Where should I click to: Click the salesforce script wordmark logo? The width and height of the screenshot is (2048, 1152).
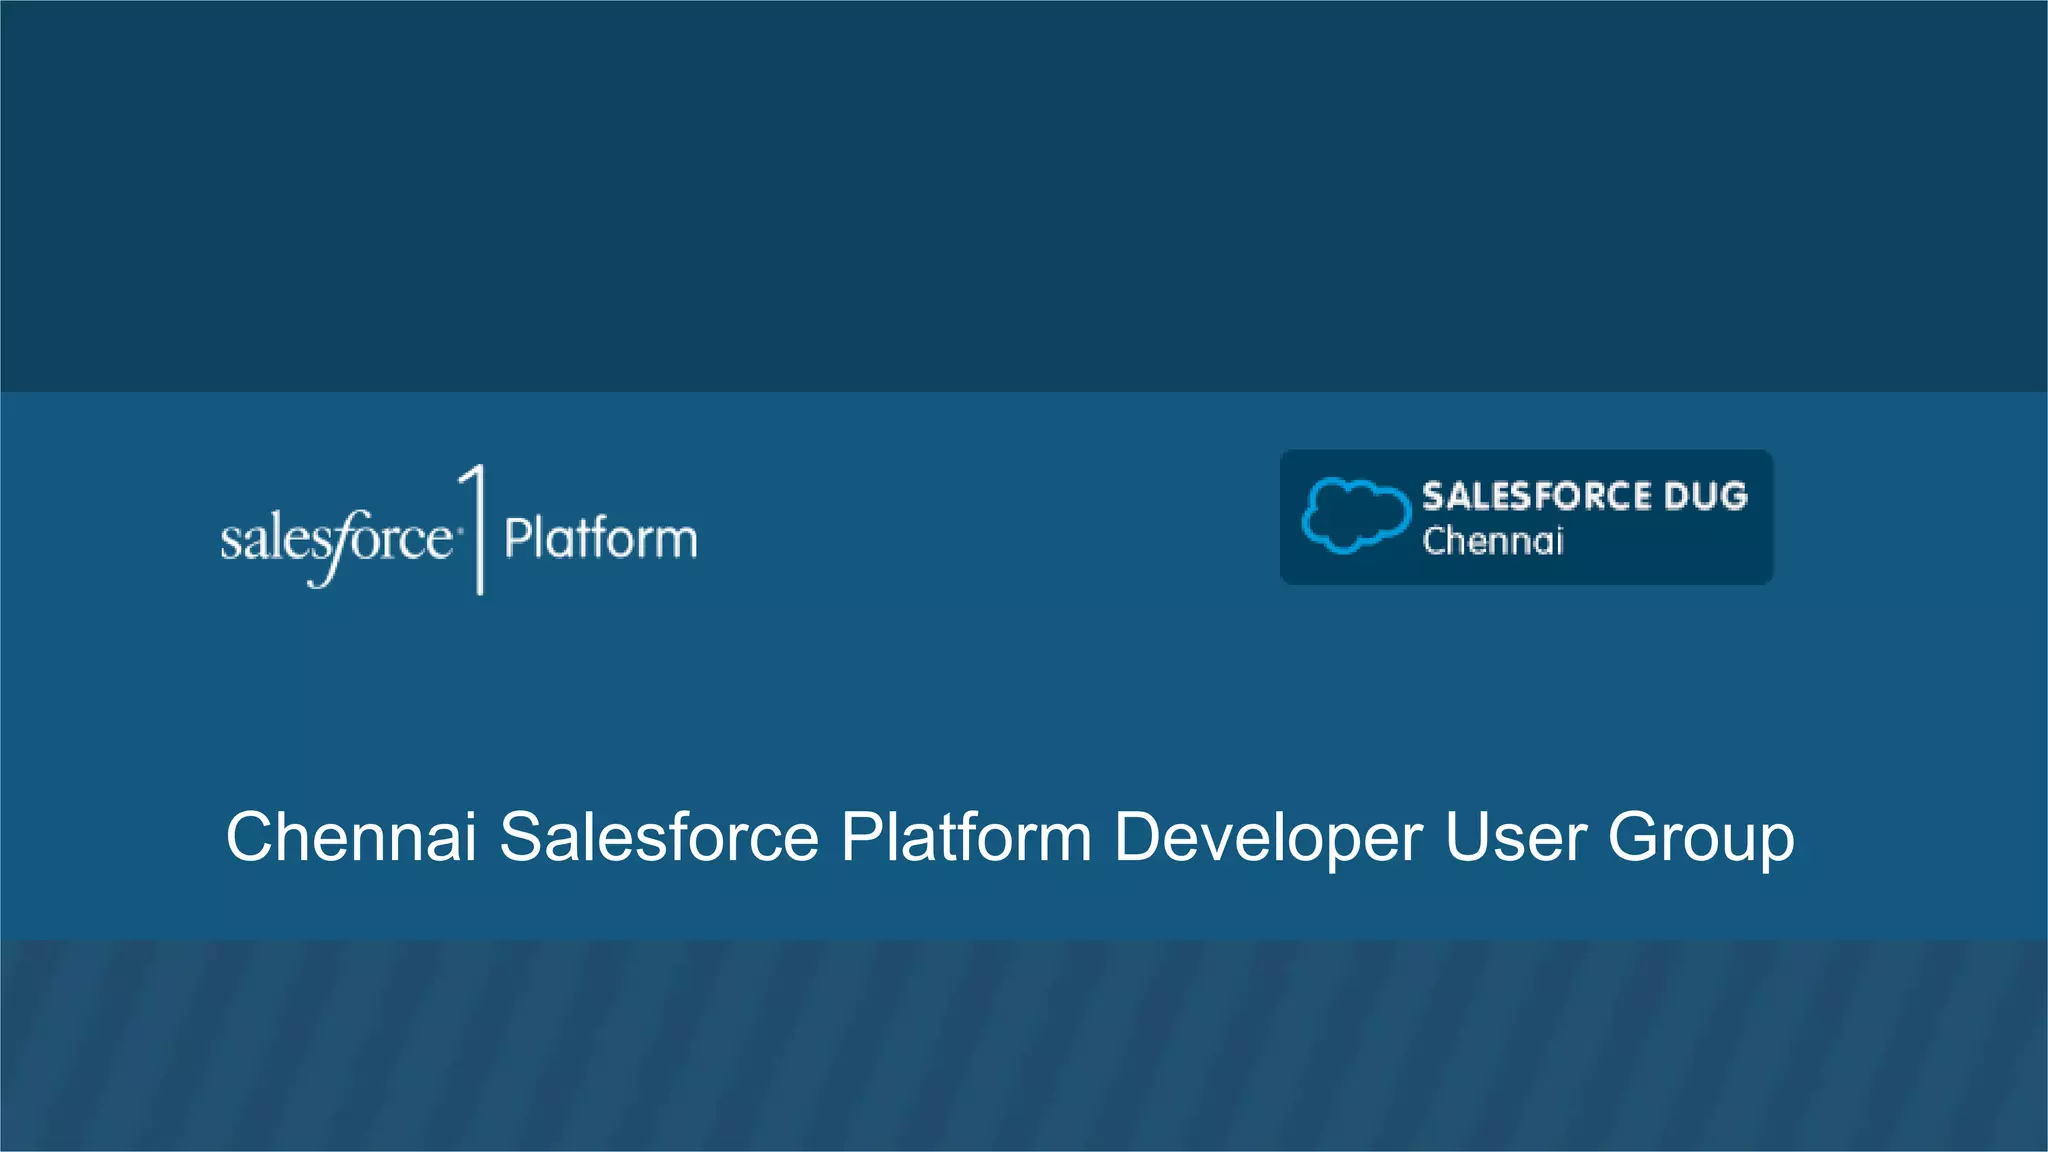point(336,541)
